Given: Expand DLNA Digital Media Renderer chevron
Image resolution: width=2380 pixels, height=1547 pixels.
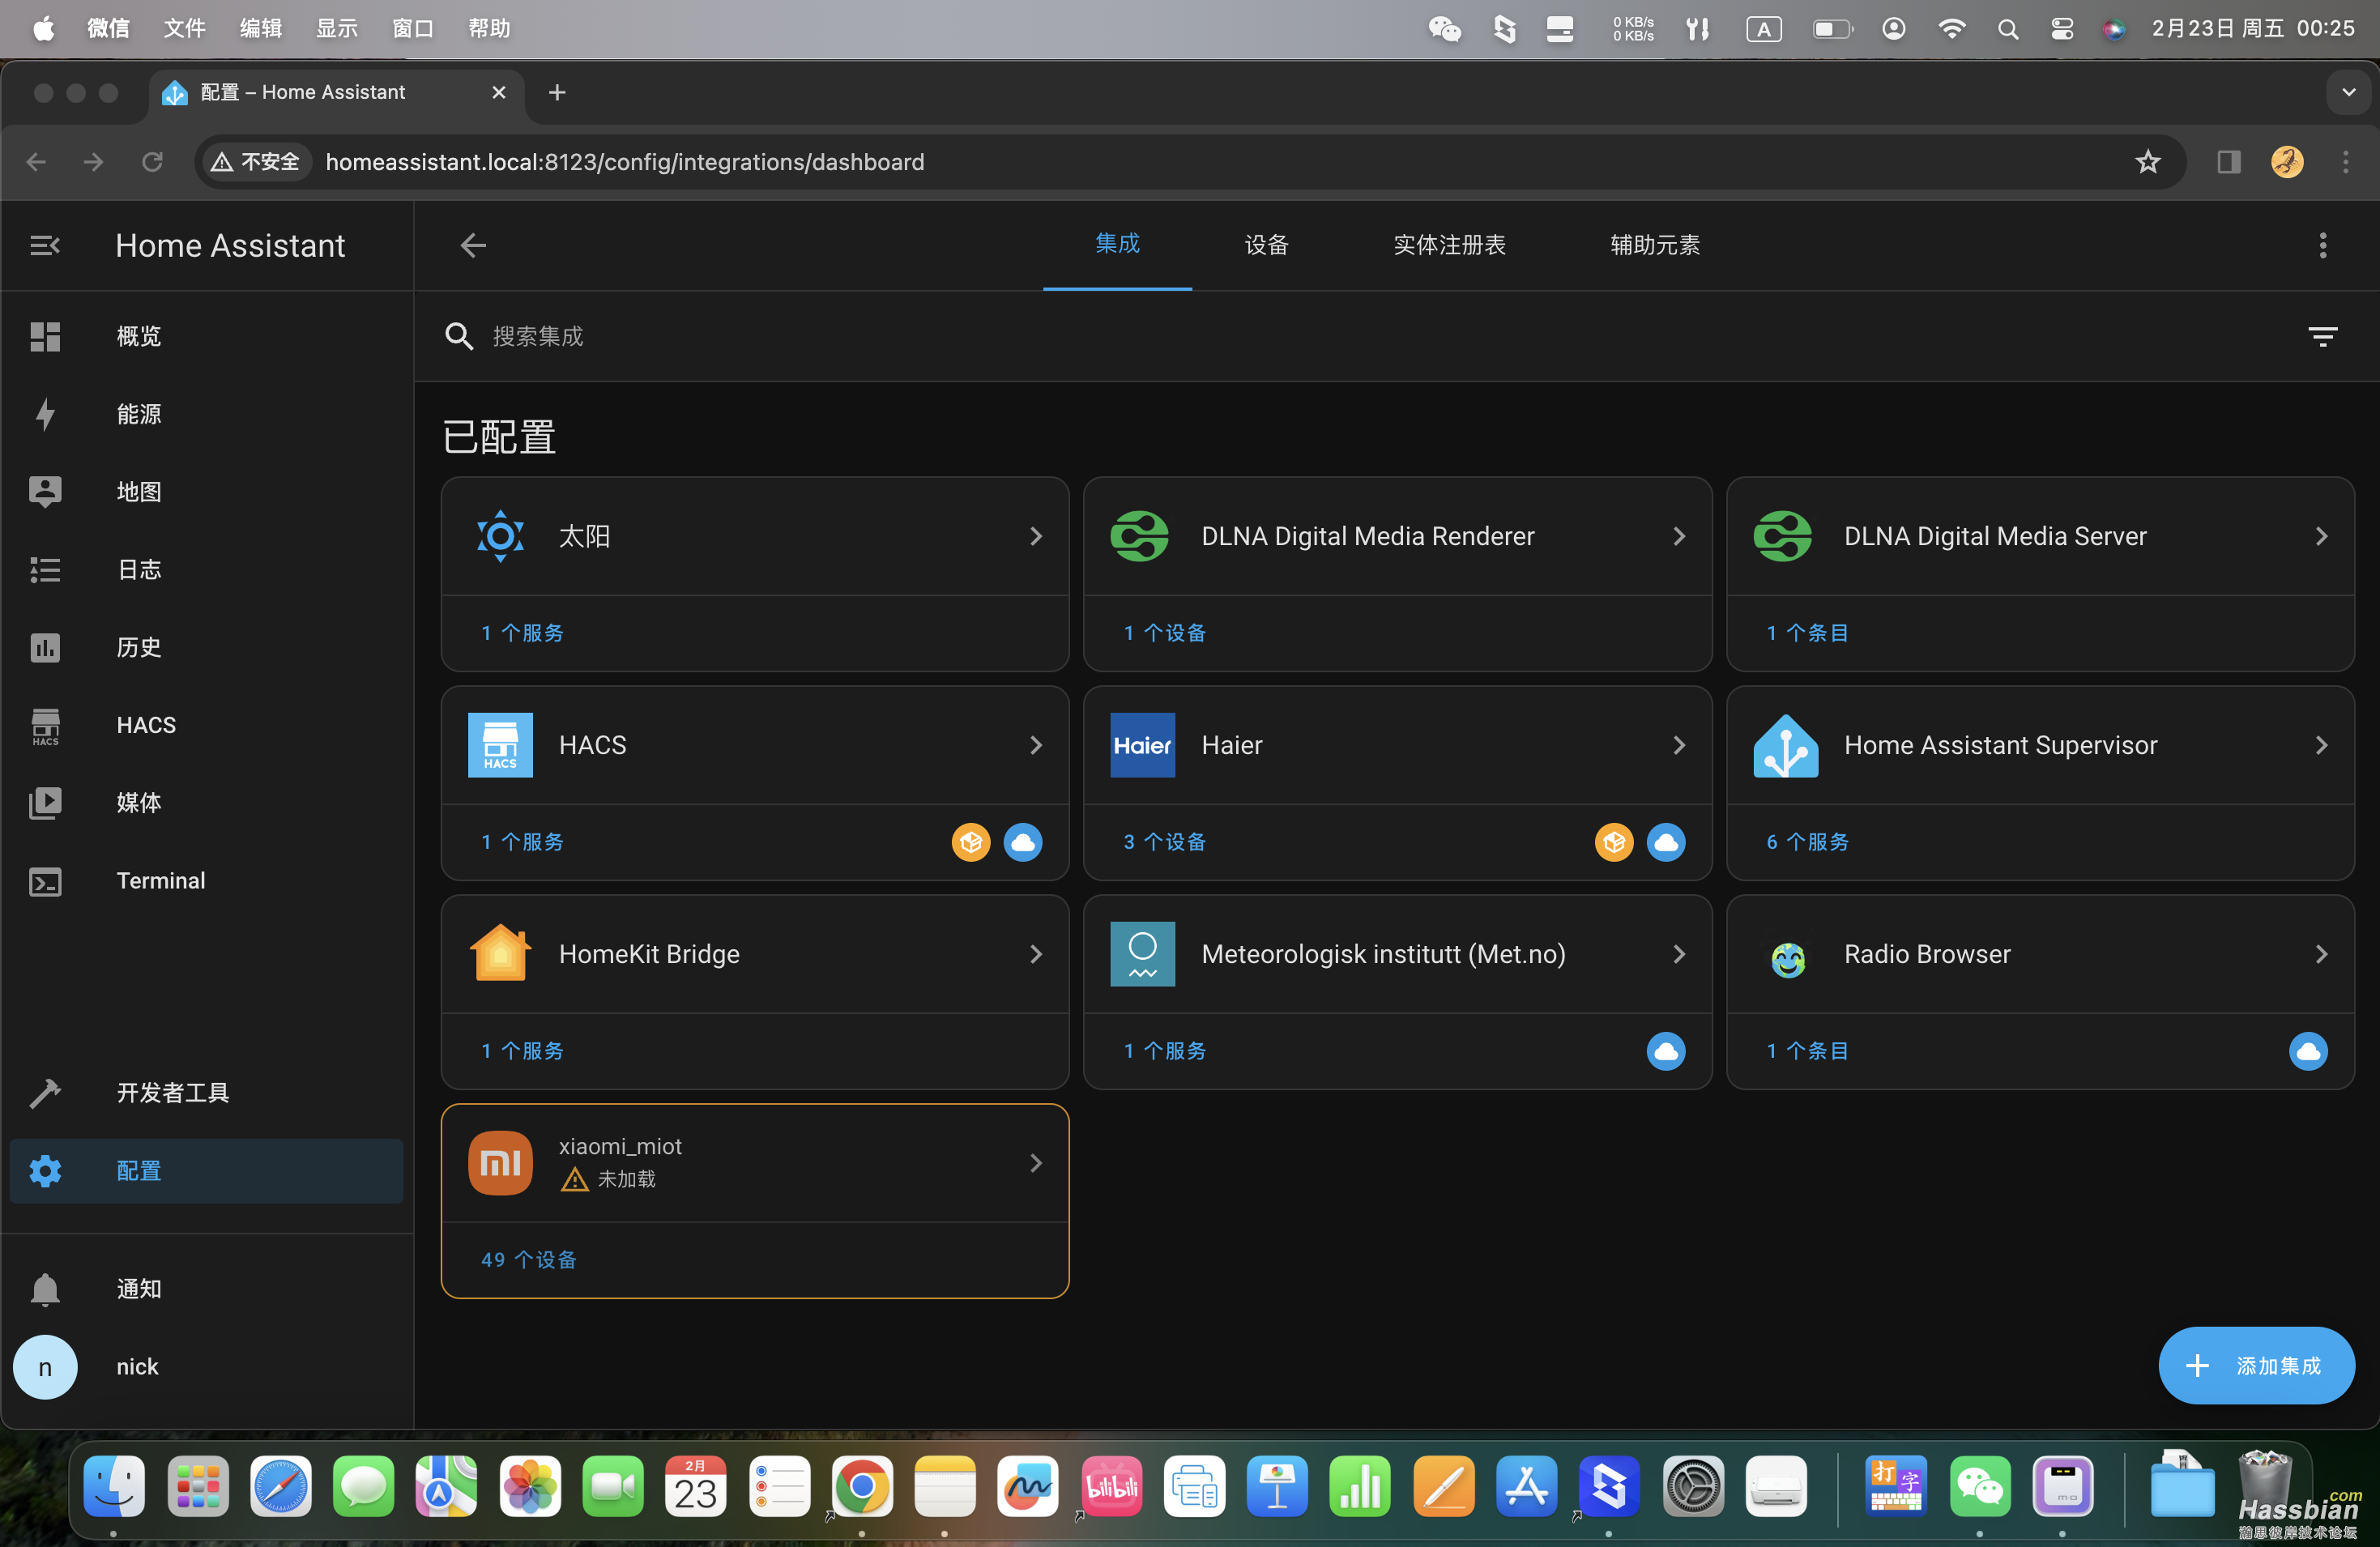Looking at the screenshot, I should [1679, 536].
